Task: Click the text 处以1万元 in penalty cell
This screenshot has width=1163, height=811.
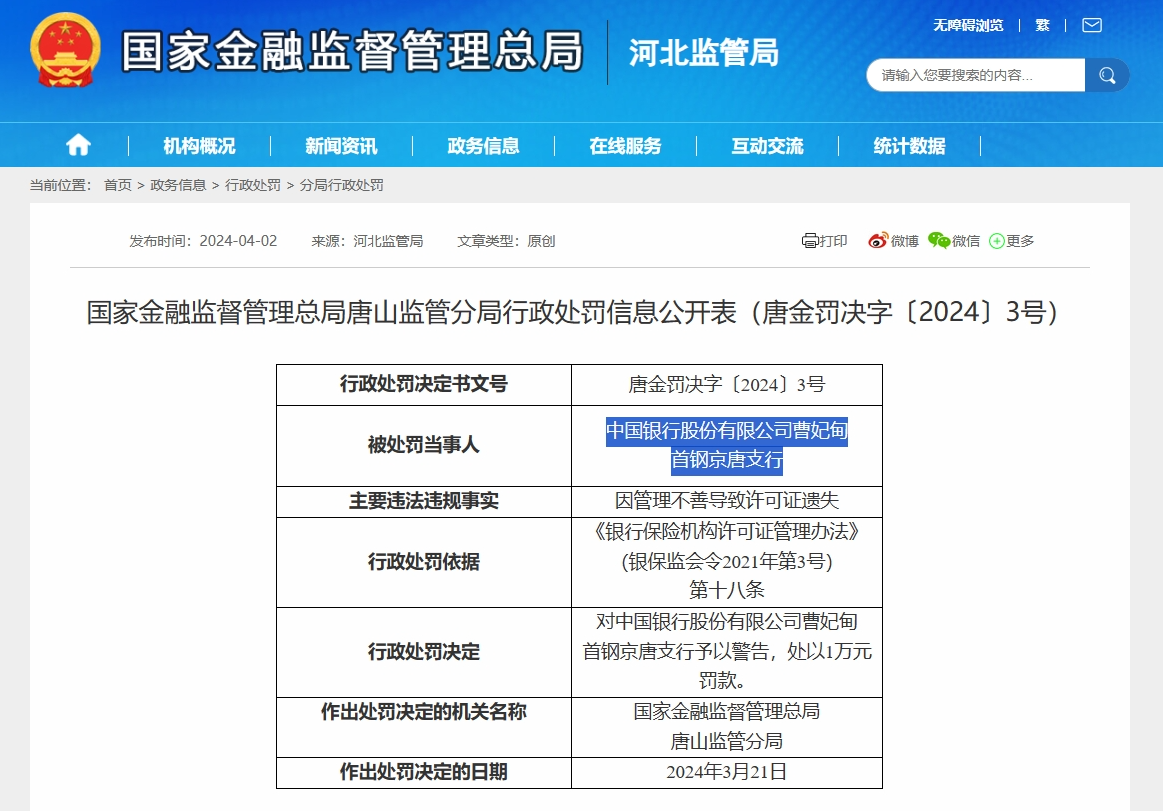Action: [829, 651]
